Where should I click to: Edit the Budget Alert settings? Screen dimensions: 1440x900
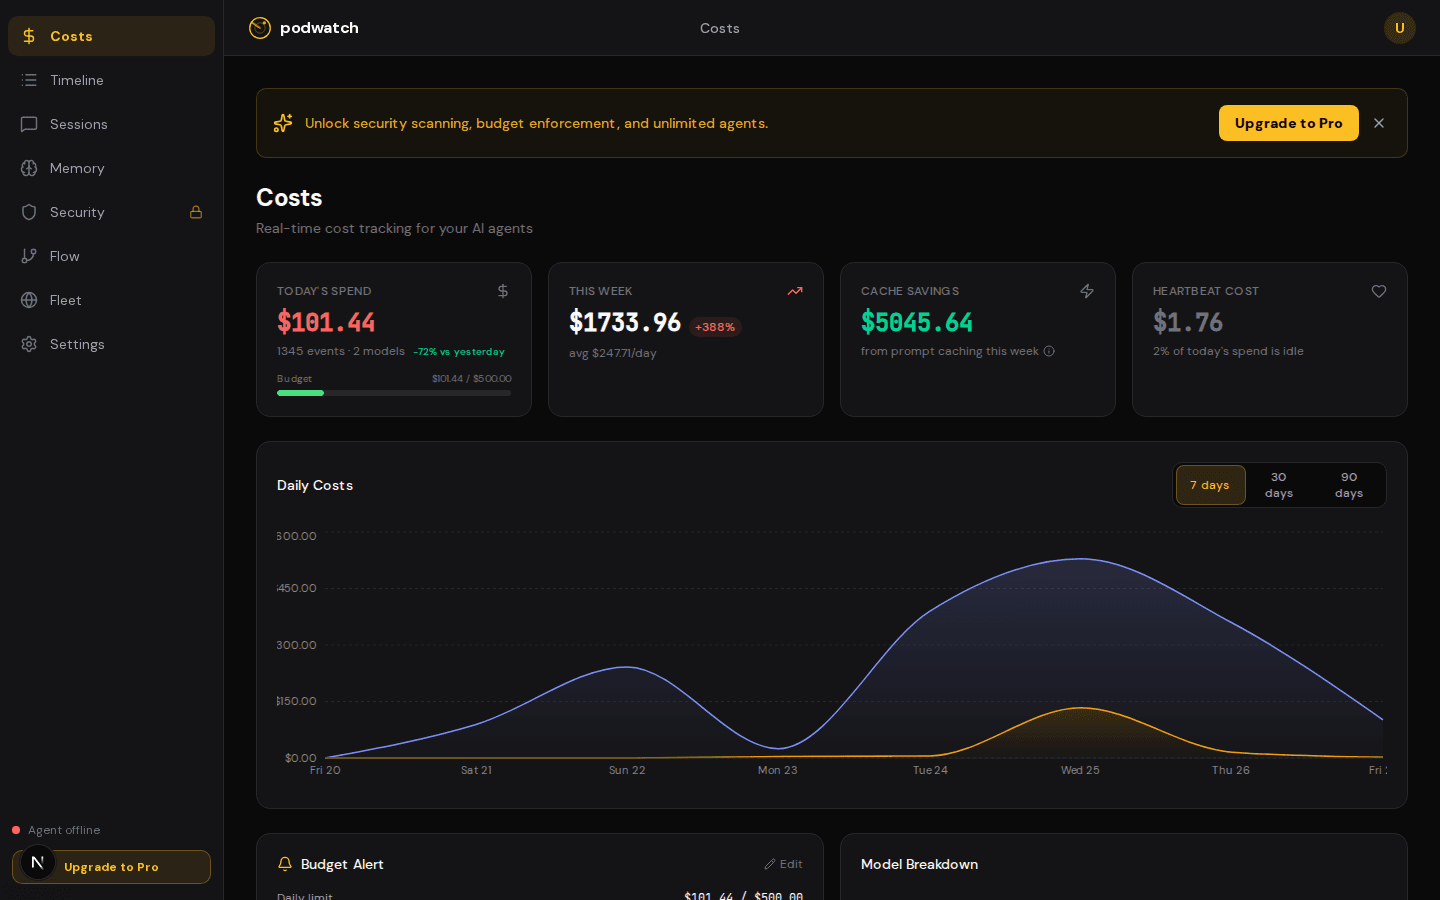point(783,864)
